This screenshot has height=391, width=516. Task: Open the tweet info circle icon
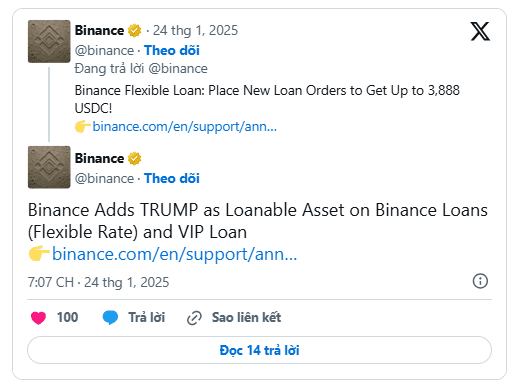[480, 281]
